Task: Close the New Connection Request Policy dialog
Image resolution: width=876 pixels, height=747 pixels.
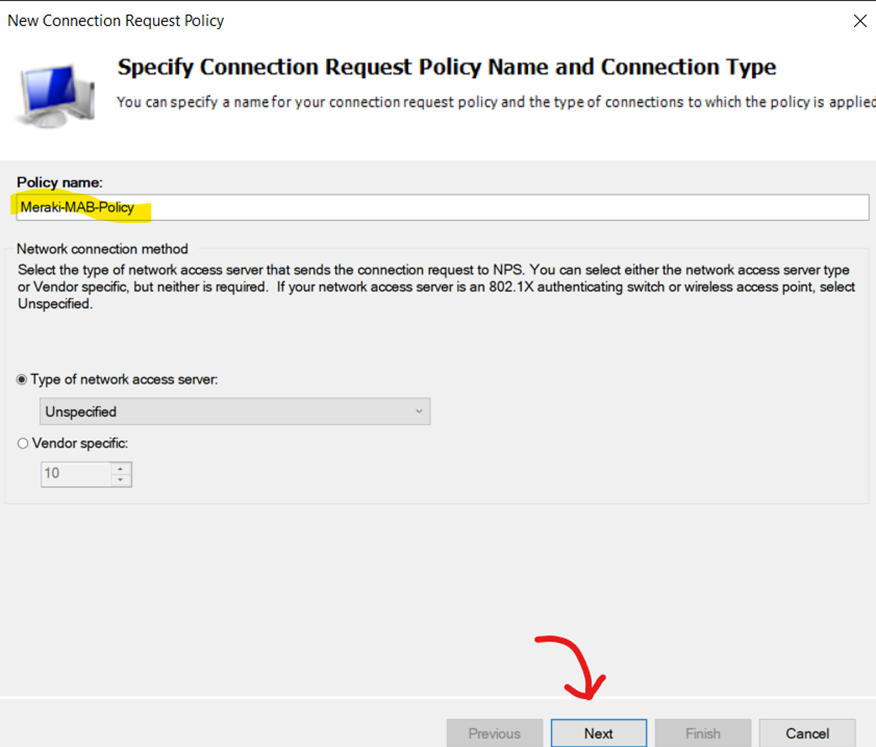Action: click(x=860, y=21)
